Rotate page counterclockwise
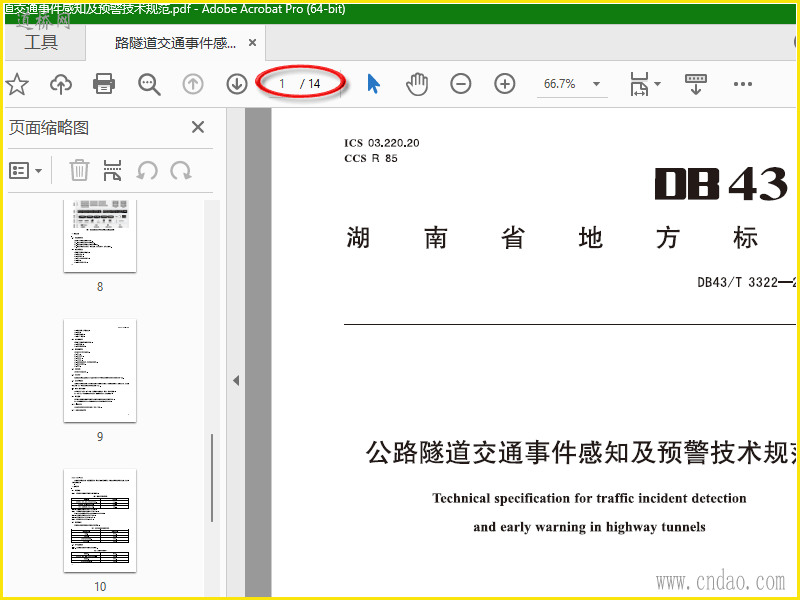This screenshot has height=600, width=800. pyautogui.click(x=147, y=170)
